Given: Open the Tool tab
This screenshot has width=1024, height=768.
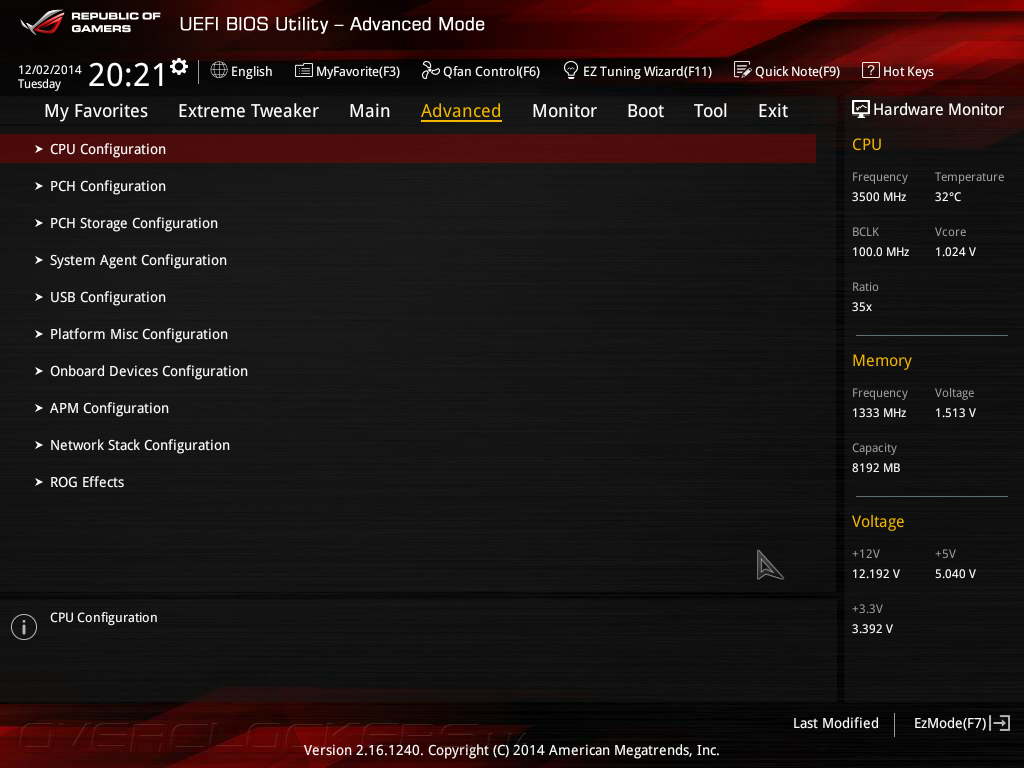Looking at the screenshot, I should coord(711,111).
